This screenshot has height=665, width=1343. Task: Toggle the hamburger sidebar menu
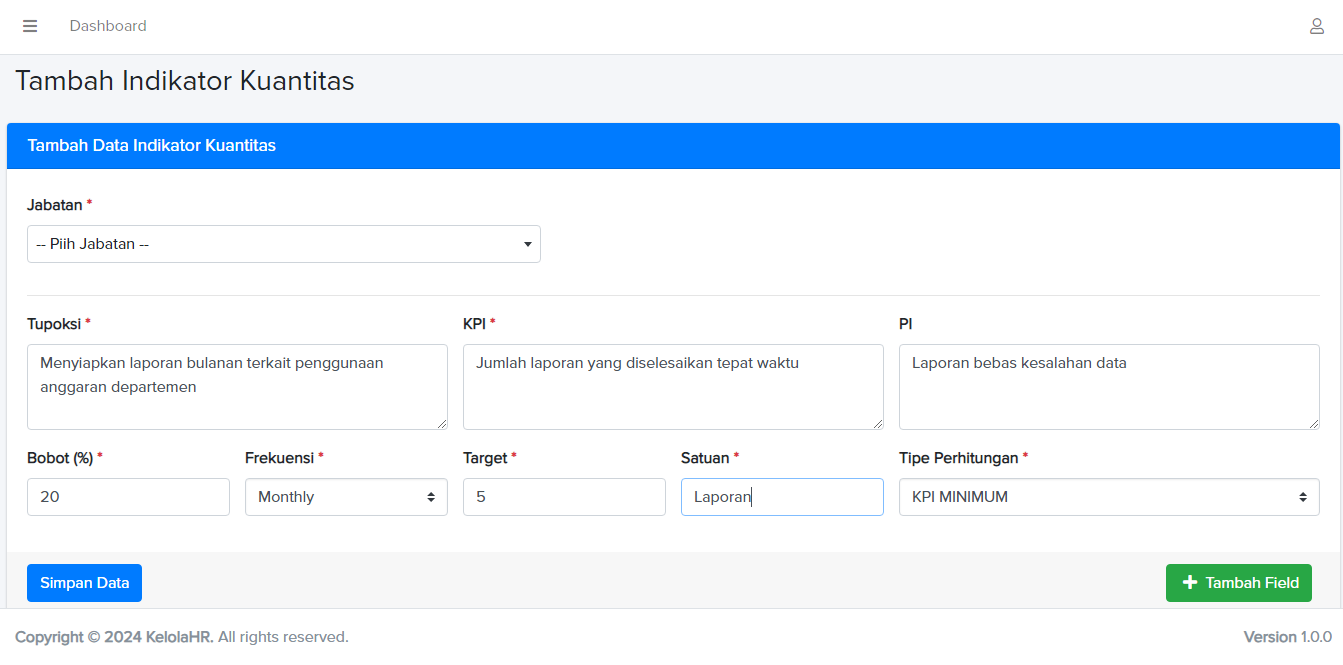coord(30,26)
